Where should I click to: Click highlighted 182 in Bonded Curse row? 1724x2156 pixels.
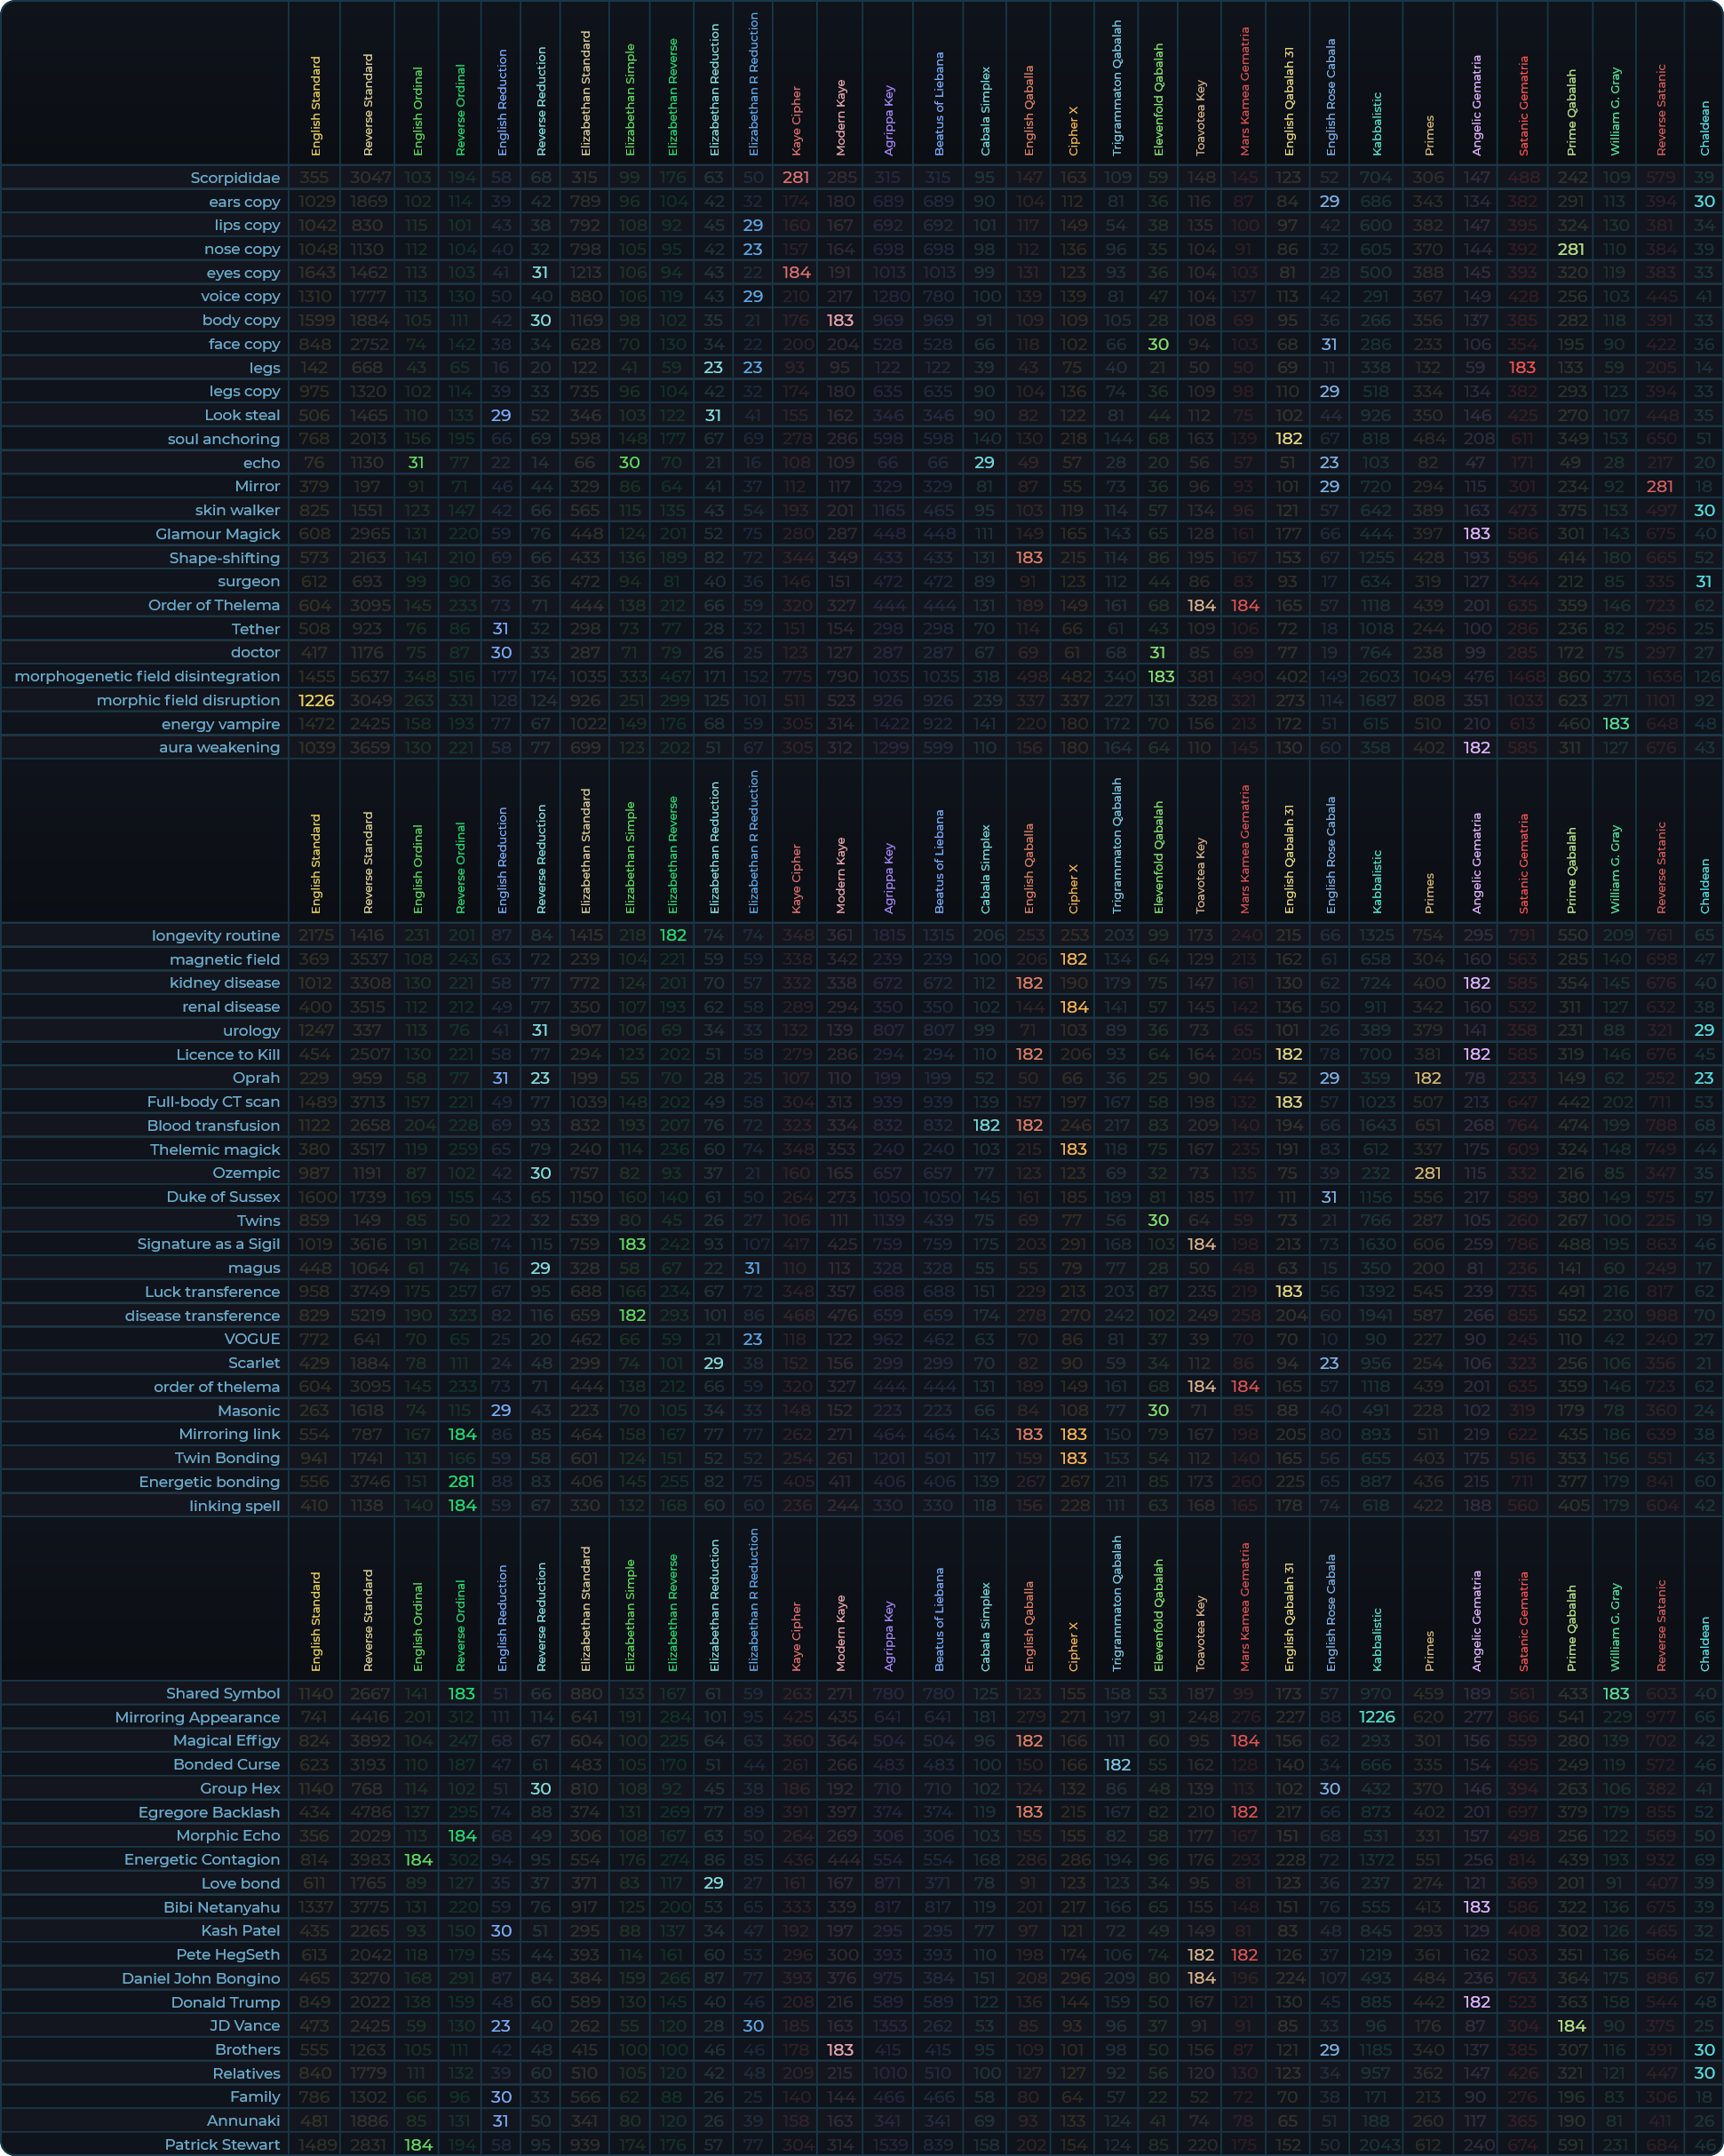1117,1765
